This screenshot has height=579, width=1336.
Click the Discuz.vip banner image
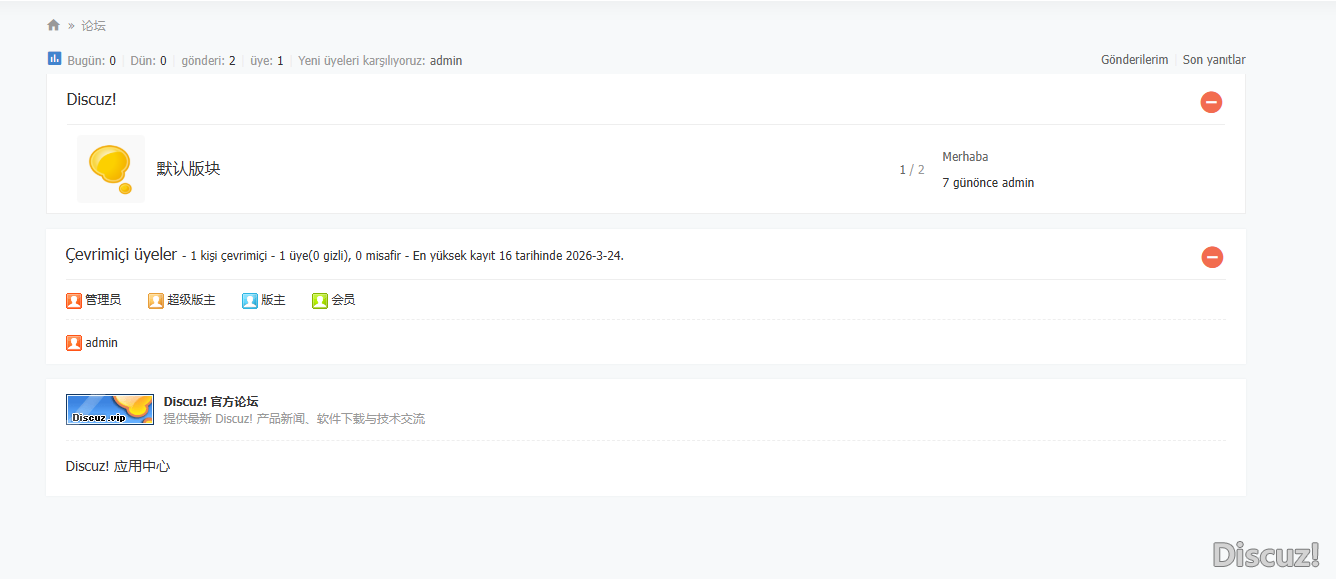pos(110,409)
